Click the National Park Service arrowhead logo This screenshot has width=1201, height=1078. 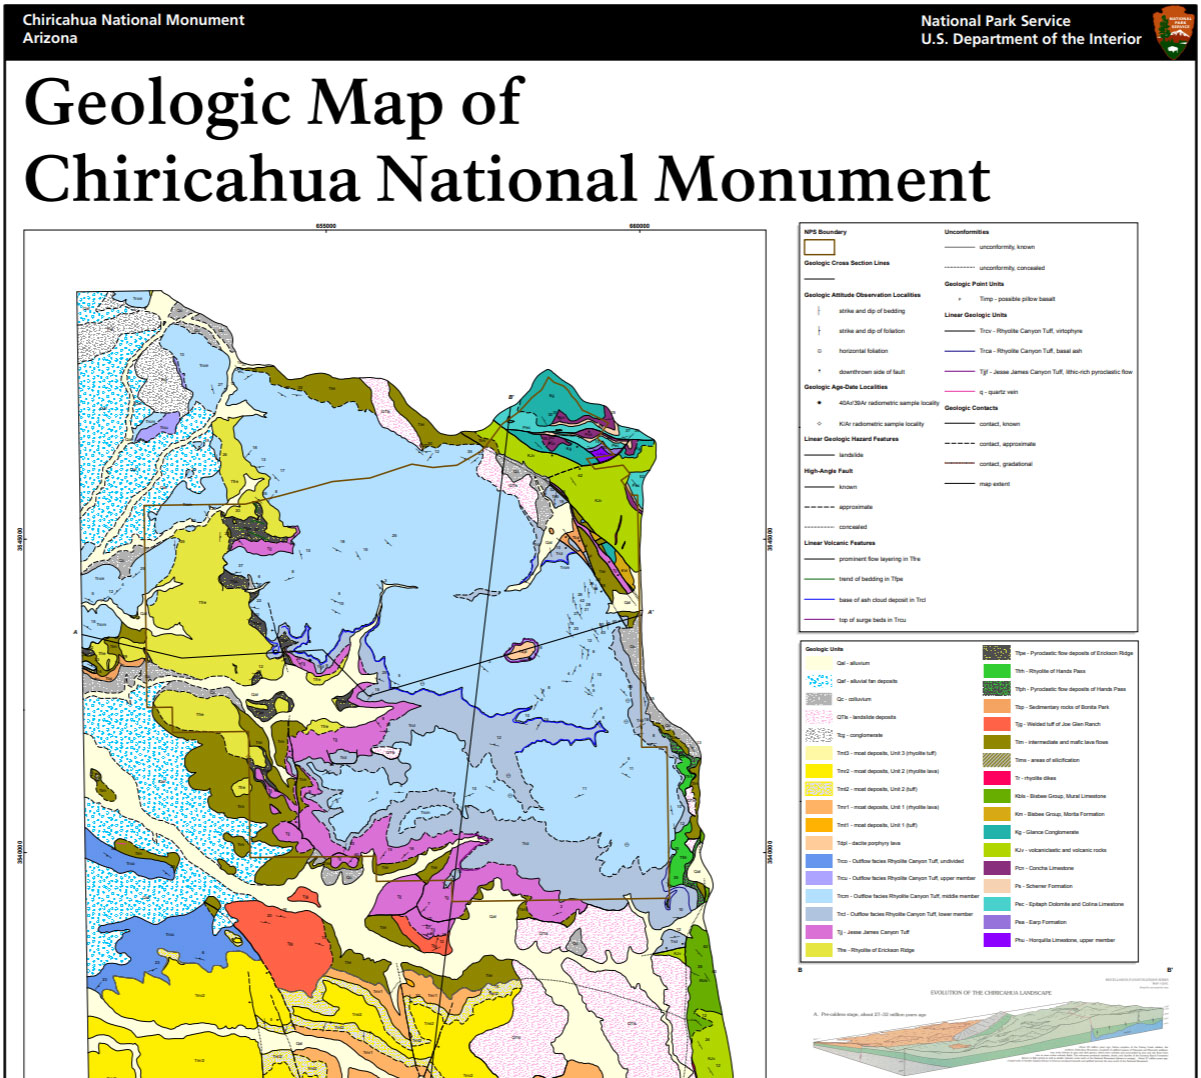pyautogui.click(x=1173, y=31)
